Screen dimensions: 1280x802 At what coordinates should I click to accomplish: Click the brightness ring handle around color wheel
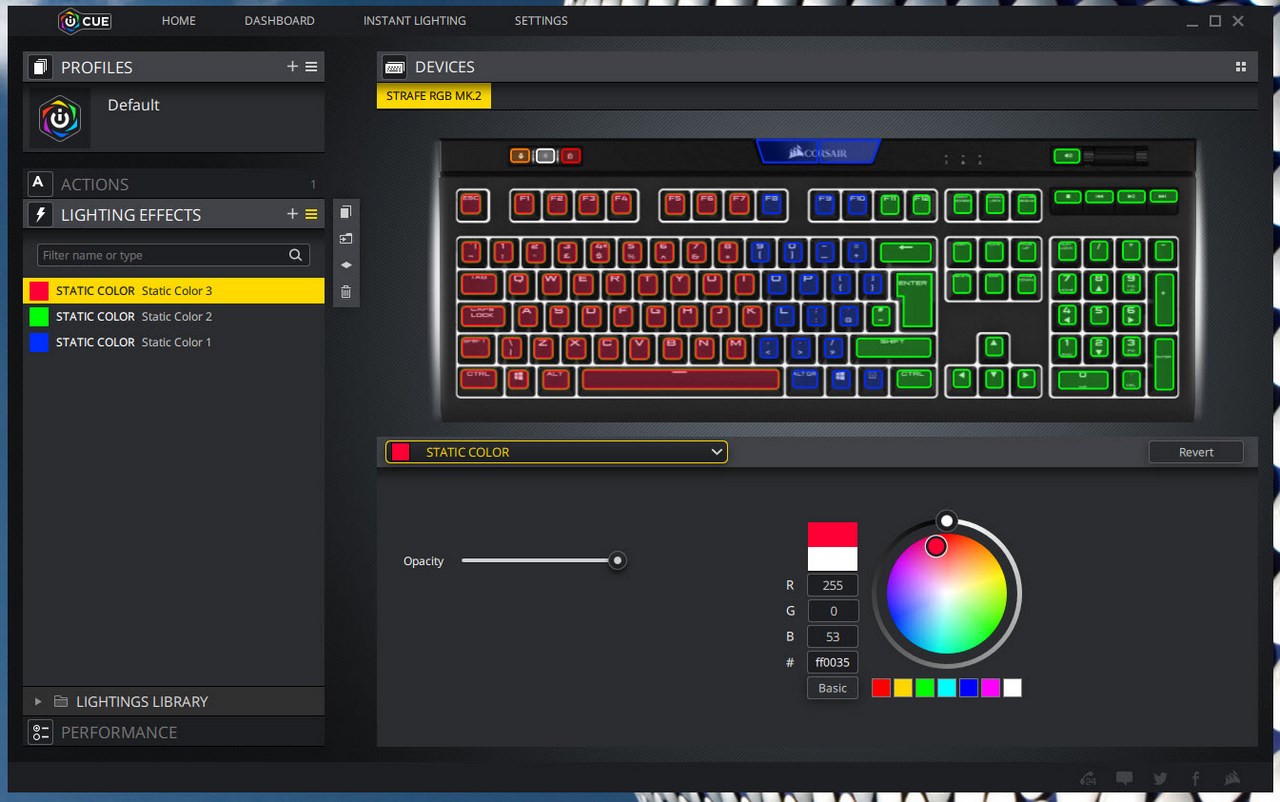[947, 521]
